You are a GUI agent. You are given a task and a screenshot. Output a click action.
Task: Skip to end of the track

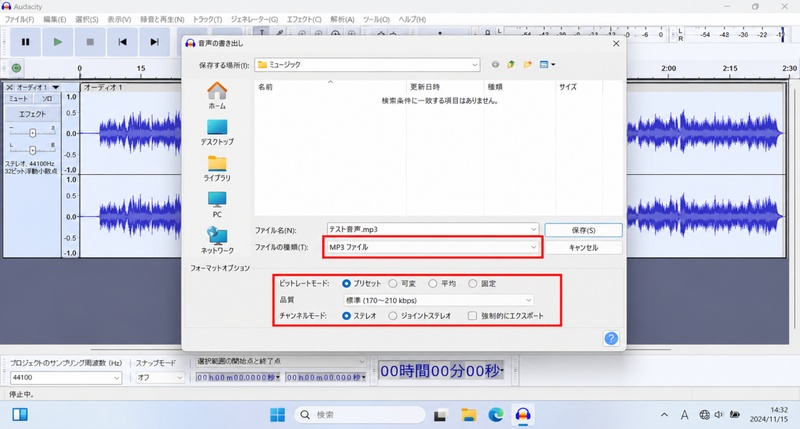point(155,42)
